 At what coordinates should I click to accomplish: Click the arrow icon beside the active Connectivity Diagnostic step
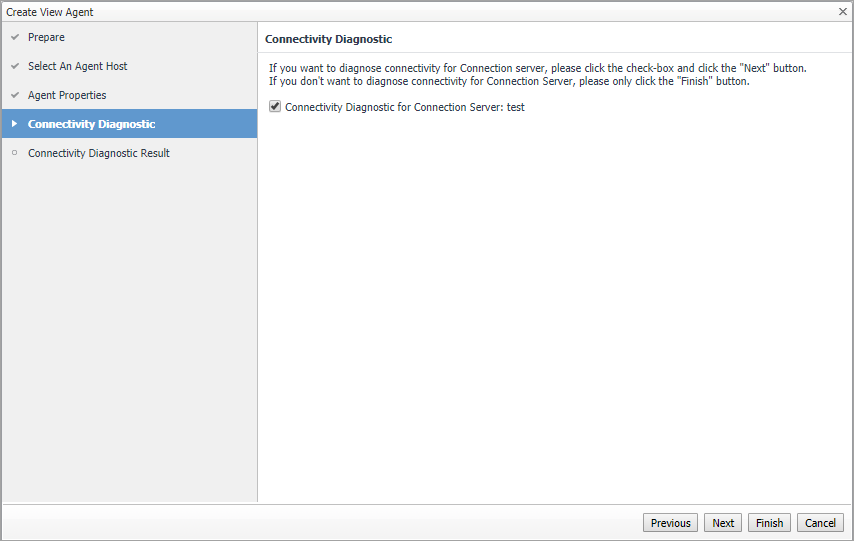click(x=14, y=124)
